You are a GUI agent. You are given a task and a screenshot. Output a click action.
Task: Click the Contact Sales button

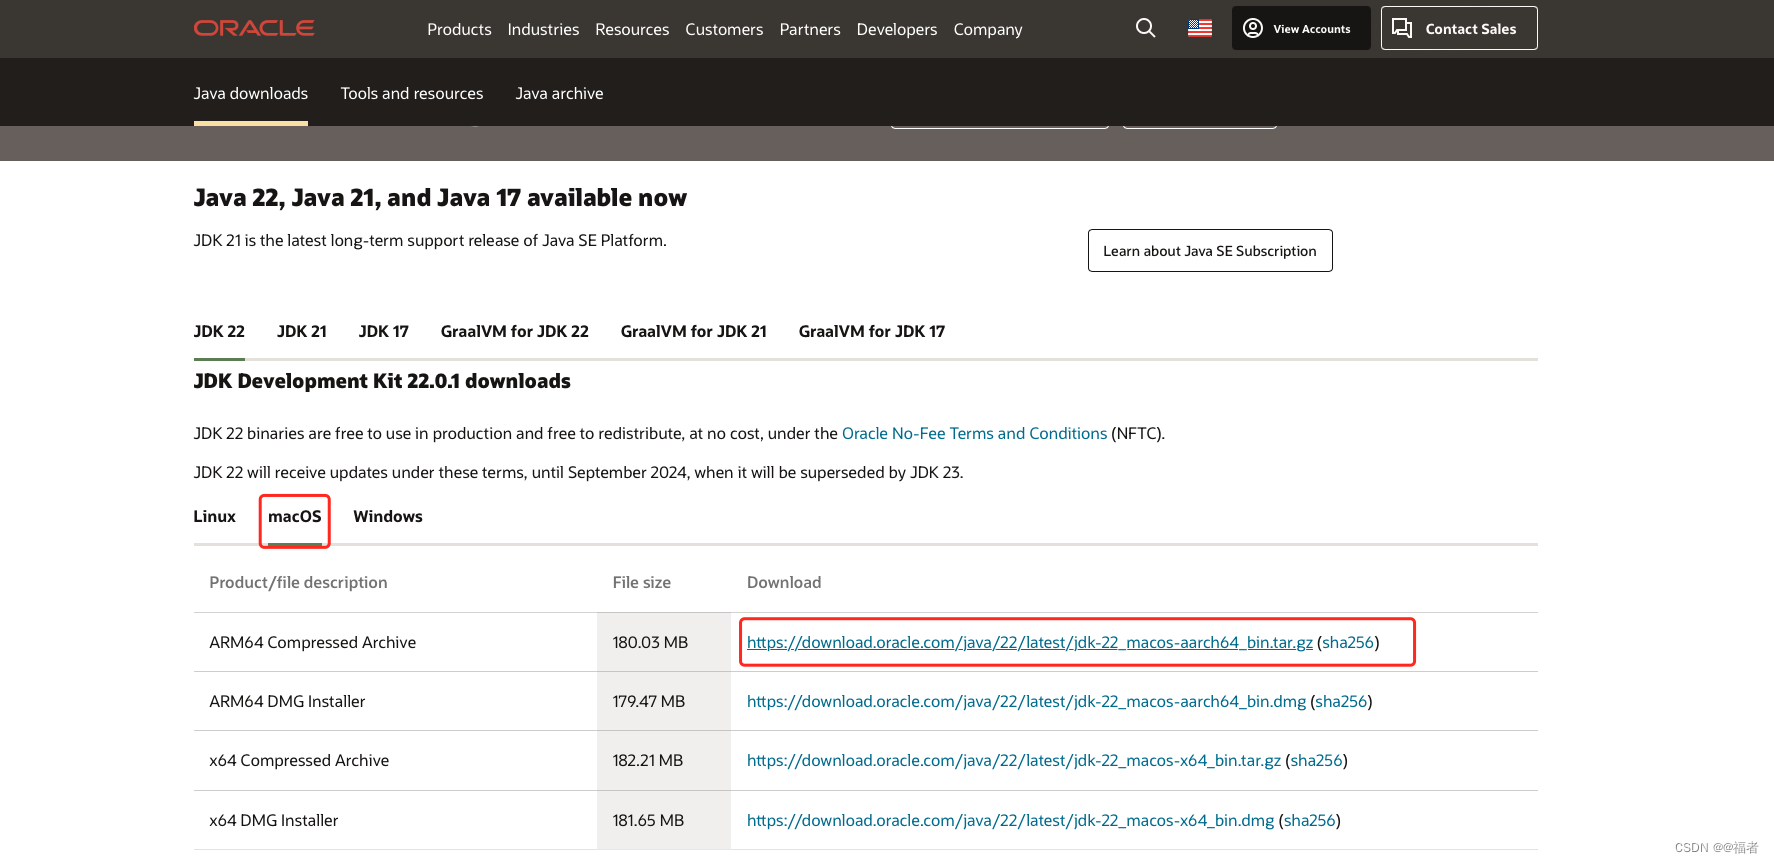pos(1459,28)
